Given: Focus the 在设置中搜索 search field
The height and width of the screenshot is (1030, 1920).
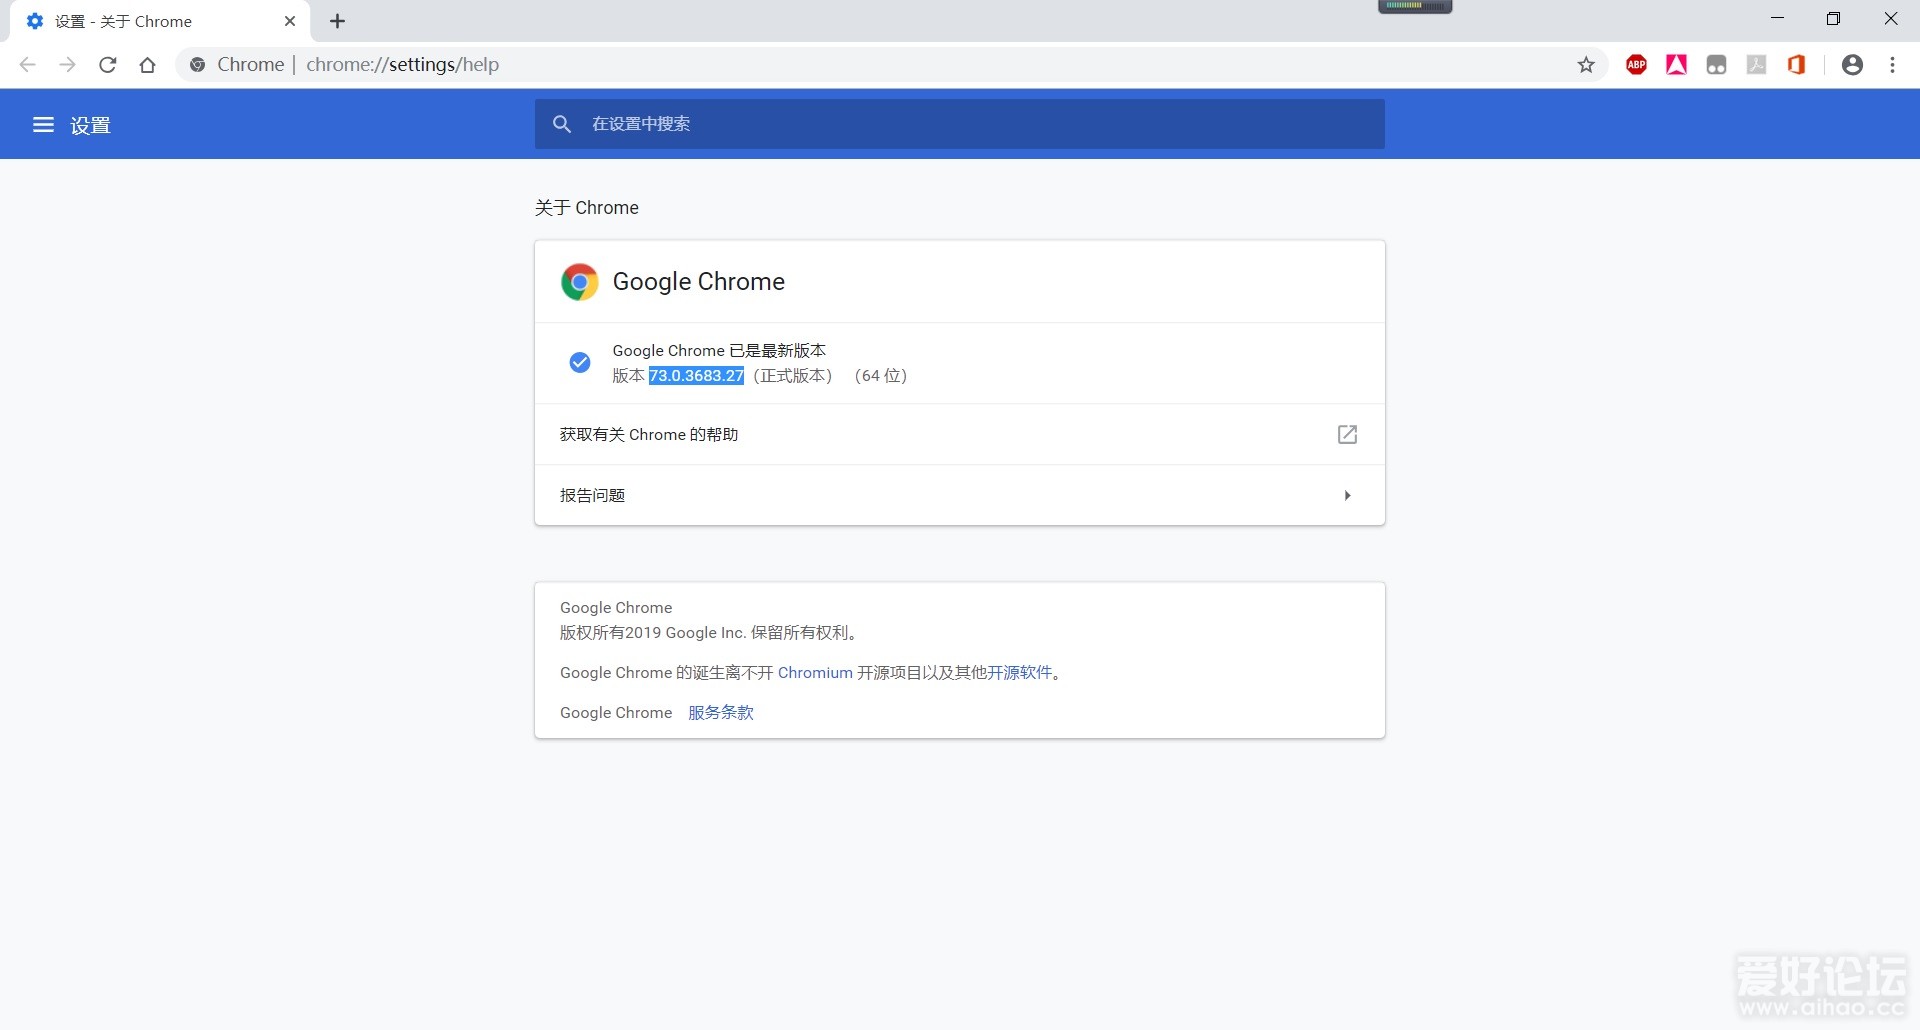Looking at the screenshot, I should (x=960, y=124).
